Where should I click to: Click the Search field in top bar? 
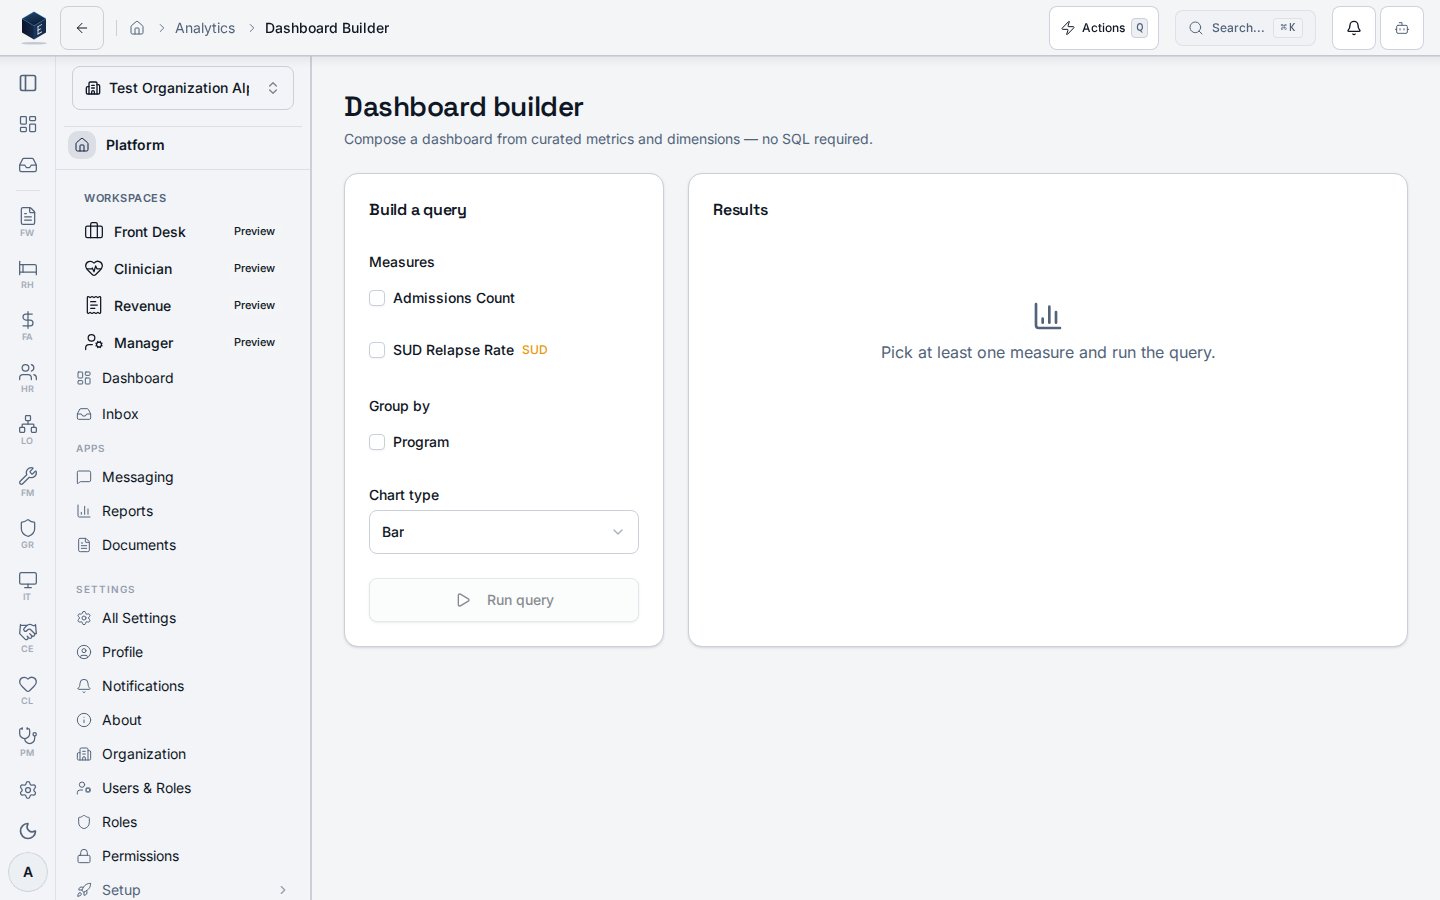(1245, 28)
